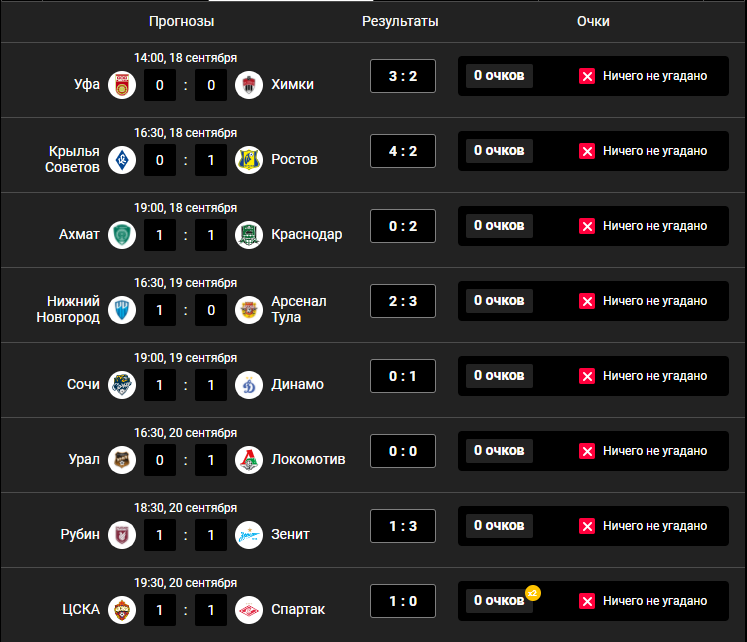Select the Результаты column header
Image resolution: width=747 pixels, height=642 pixels.
400,21
